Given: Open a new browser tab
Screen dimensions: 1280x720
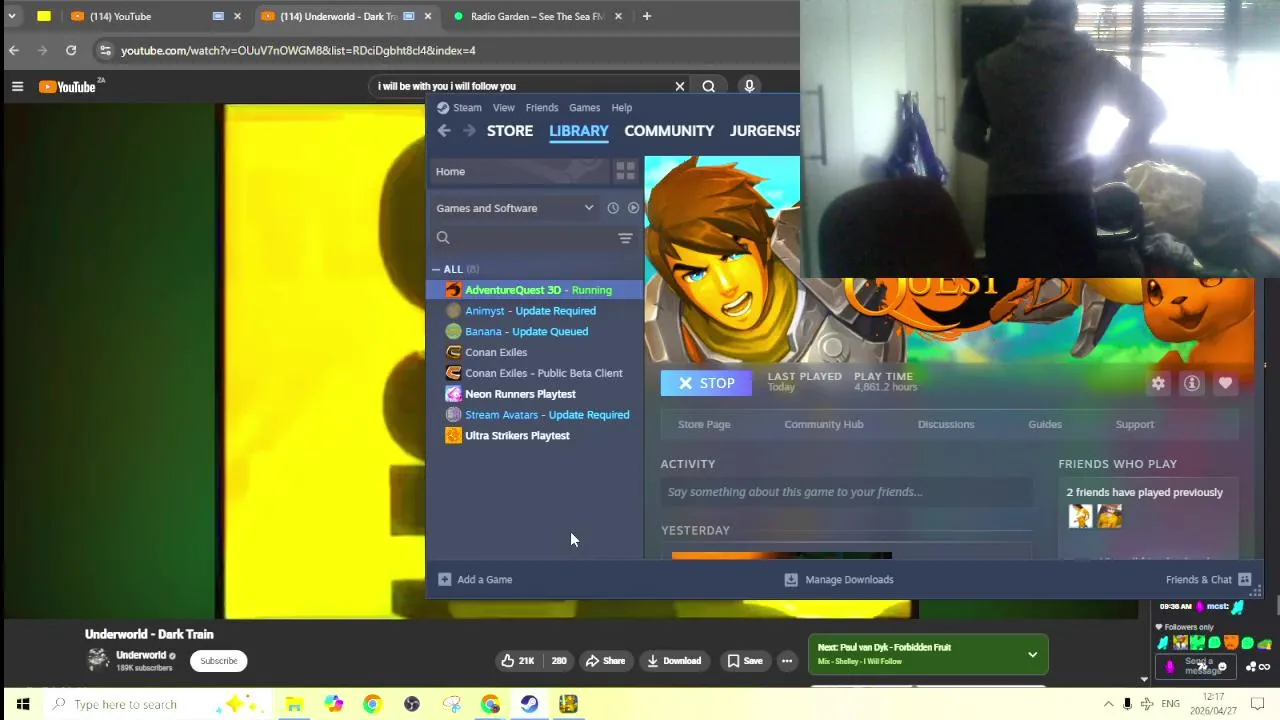Looking at the screenshot, I should coord(647,16).
